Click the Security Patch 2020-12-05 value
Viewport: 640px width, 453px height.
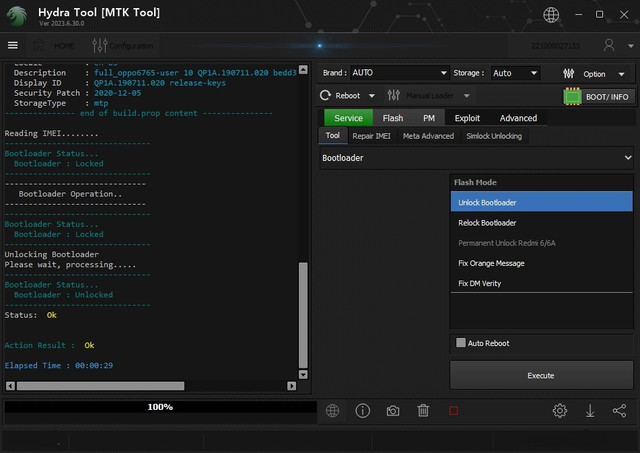118,93
